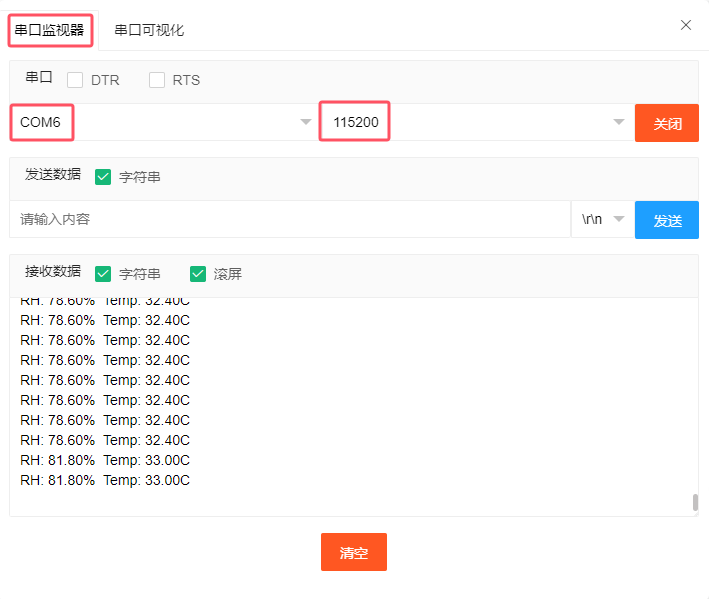The height and width of the screenshot is (599, 709).
Task: Click the last RH: 81.80% reading line
Action: (x=105, y=480)
